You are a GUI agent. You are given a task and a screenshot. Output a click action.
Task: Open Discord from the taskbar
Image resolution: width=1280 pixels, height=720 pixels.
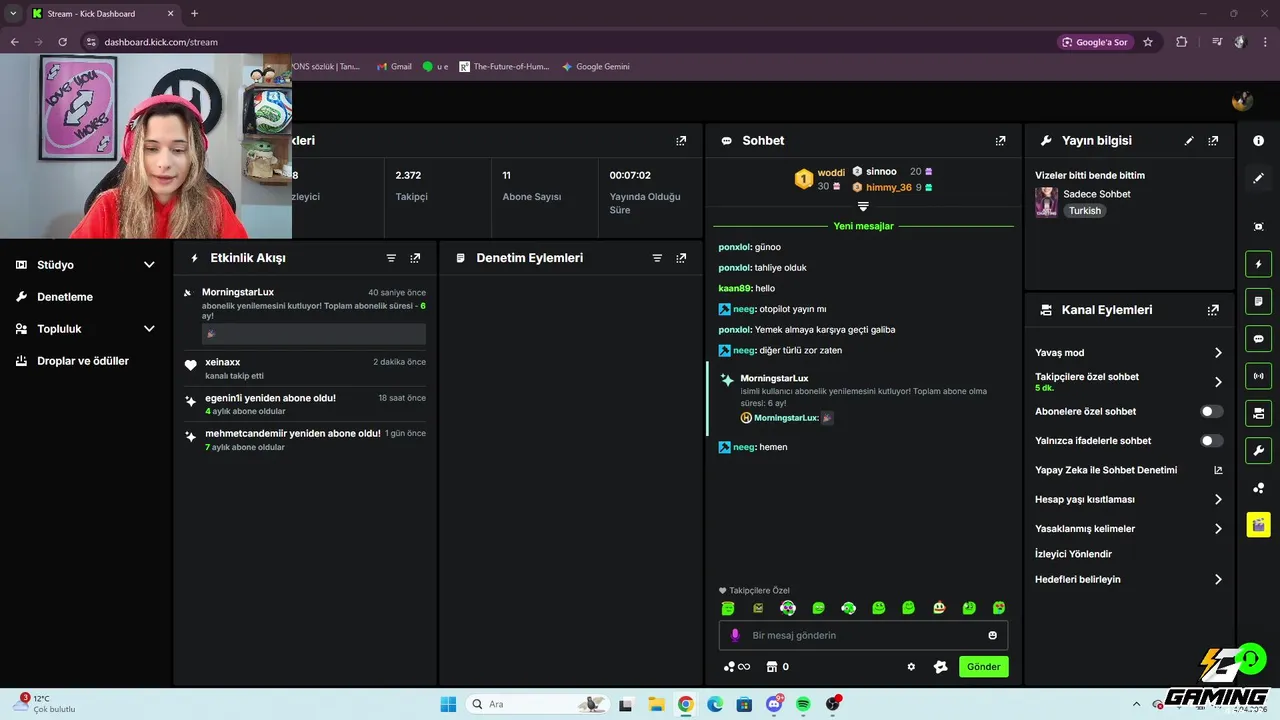click(x=774, y=704)
